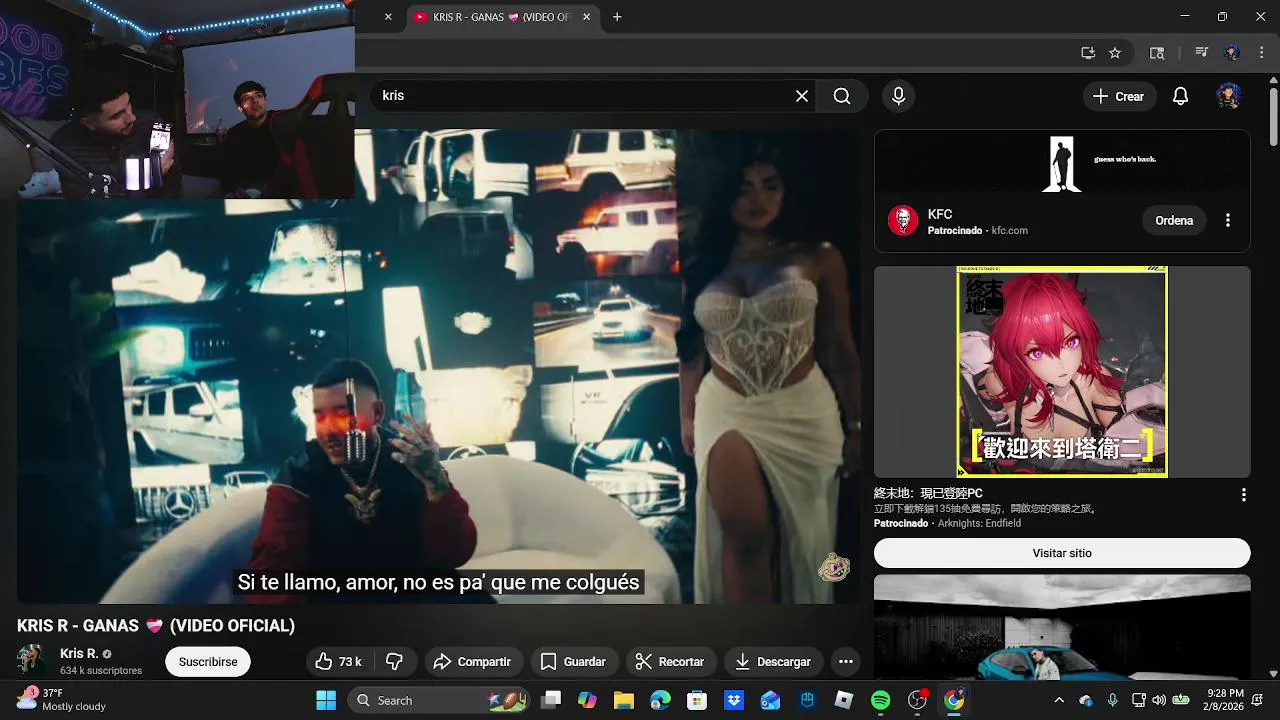The height and width of the screenshot is (720, 1280).
Task: Open the Chrome three-dot menu
Action: click(1261, 53)
